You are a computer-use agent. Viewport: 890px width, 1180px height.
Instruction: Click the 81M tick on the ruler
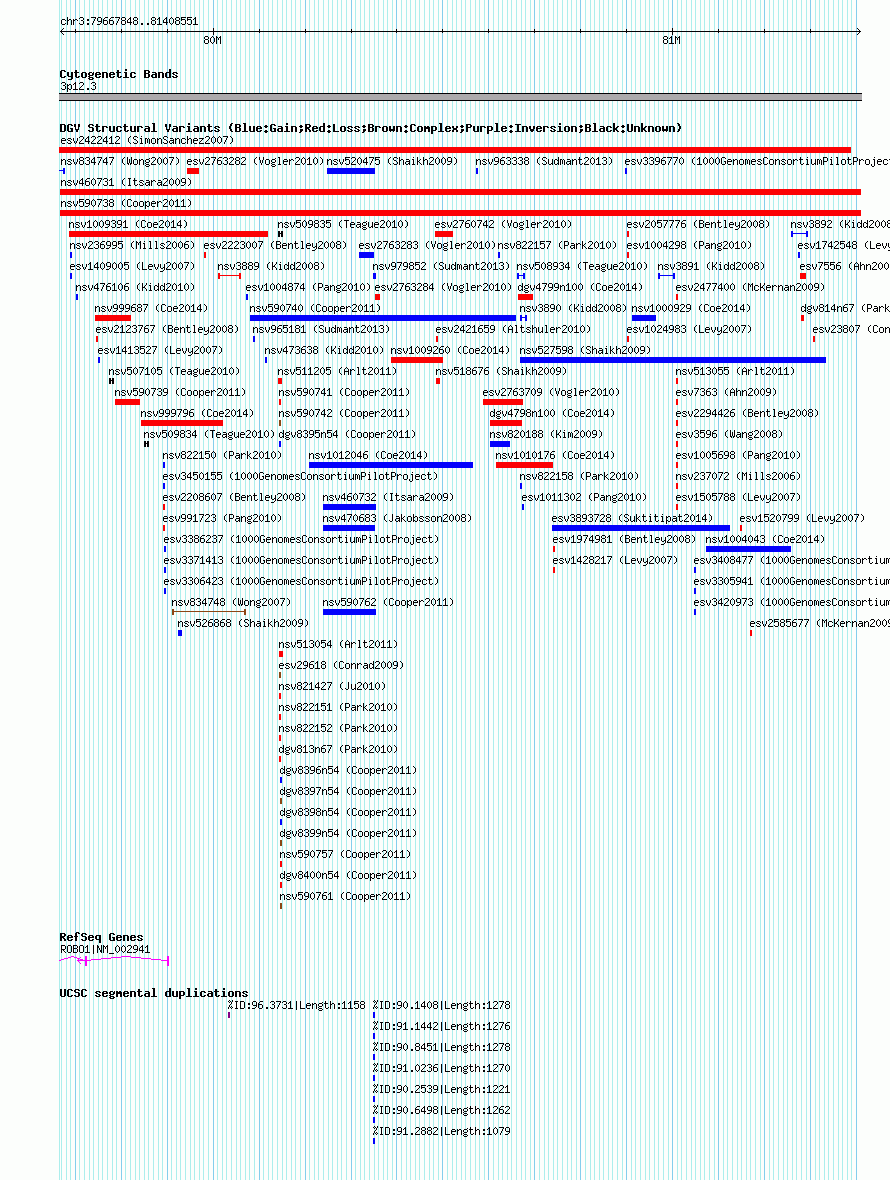click(671, 41)
